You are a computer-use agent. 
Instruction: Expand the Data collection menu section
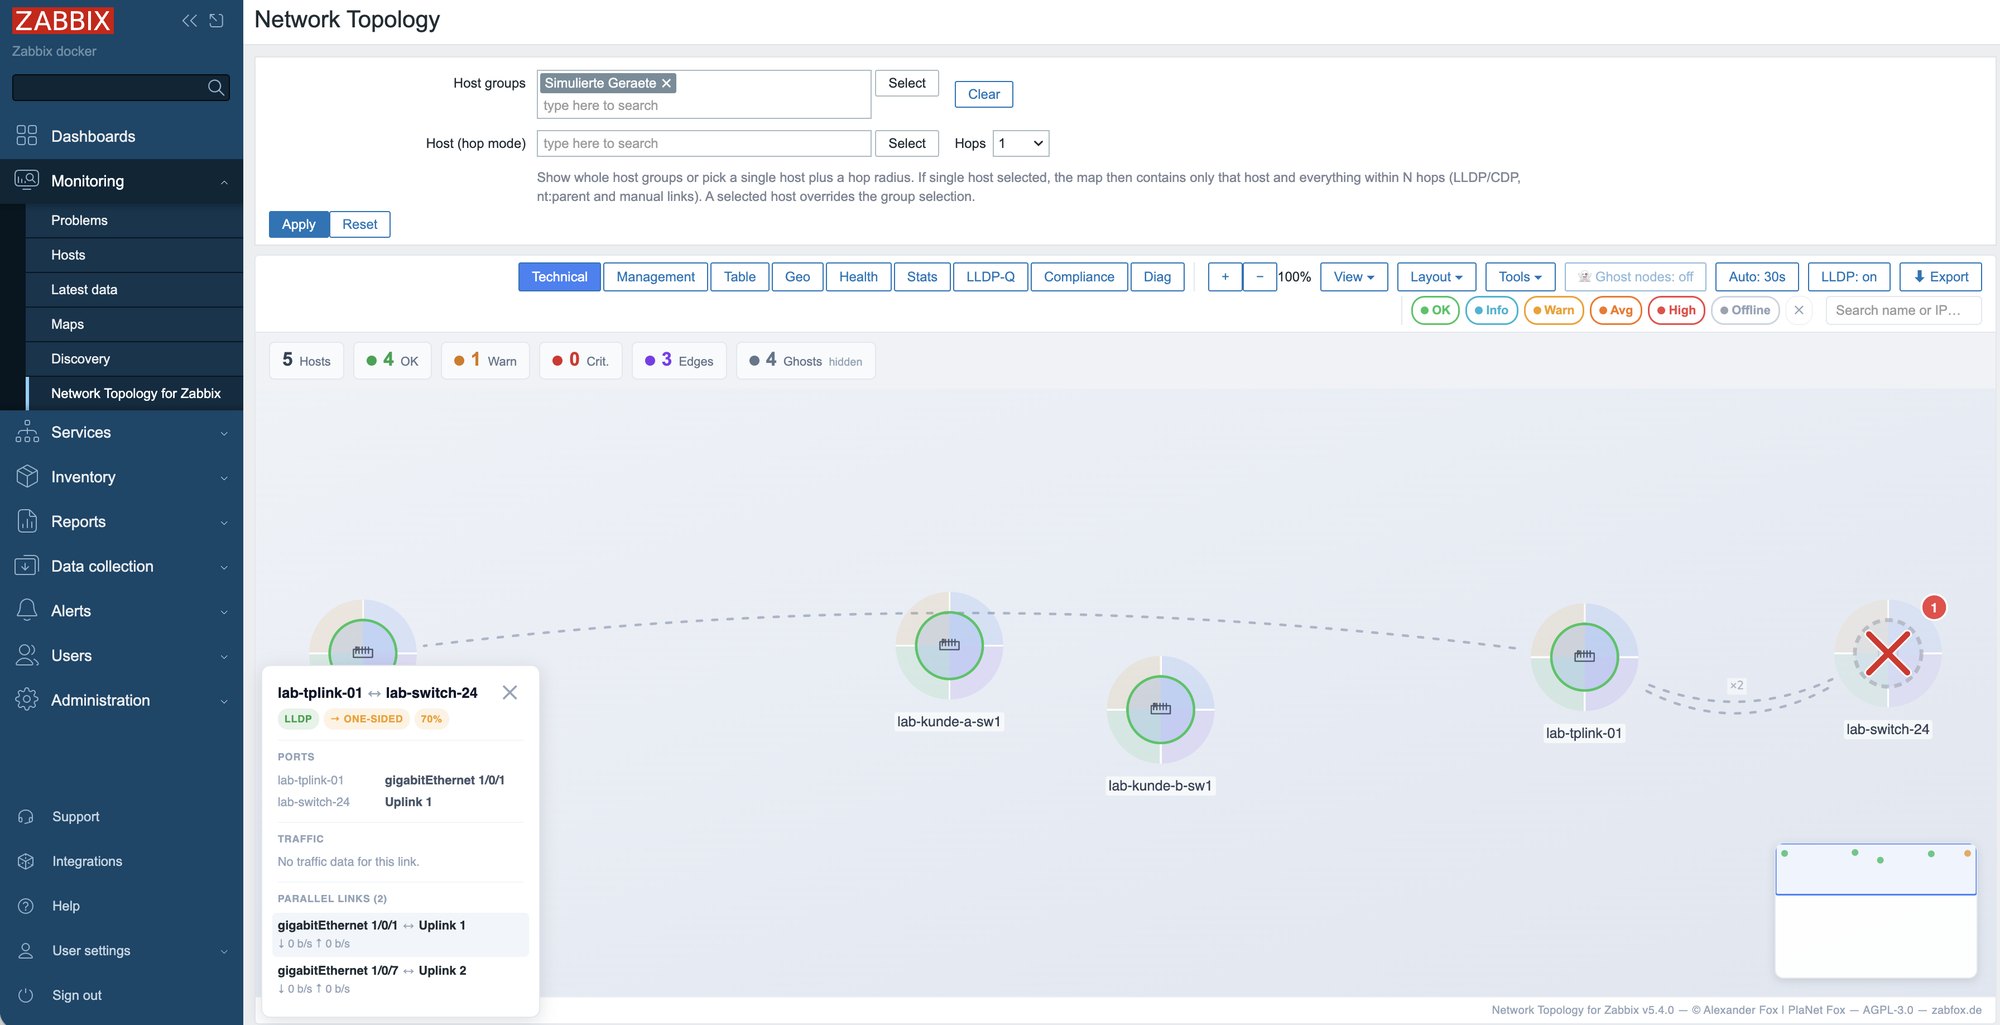click(121, 566)
